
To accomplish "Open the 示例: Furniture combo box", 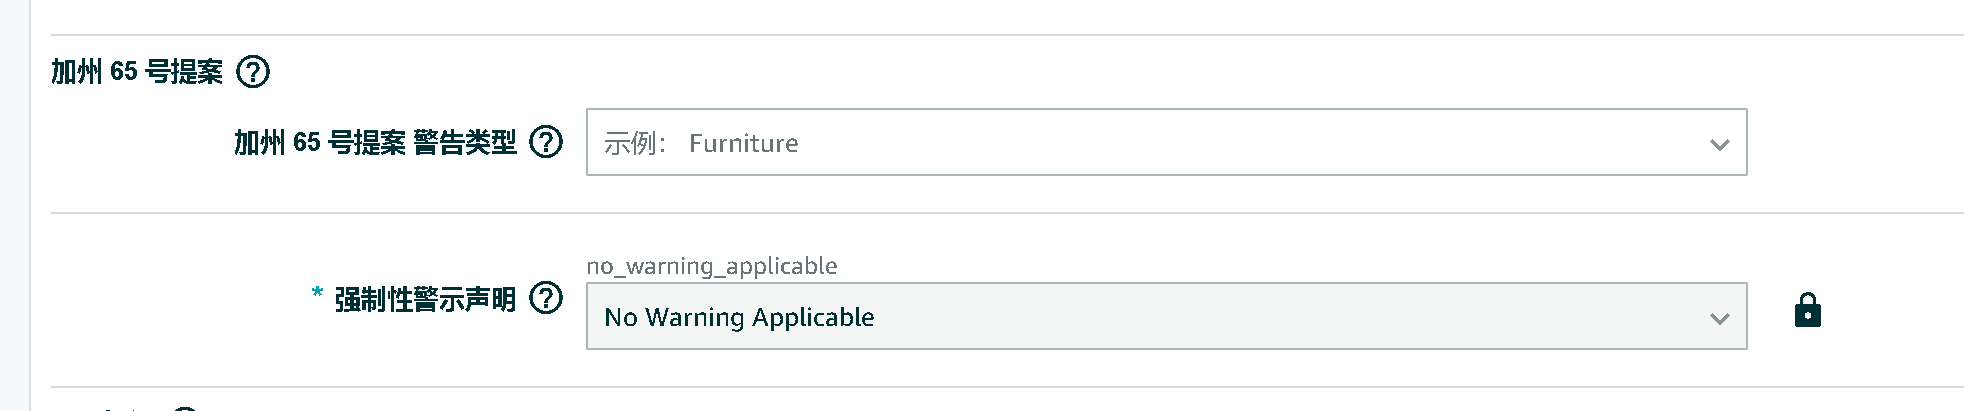I will pyautogui.click(x=1167, y=142).
